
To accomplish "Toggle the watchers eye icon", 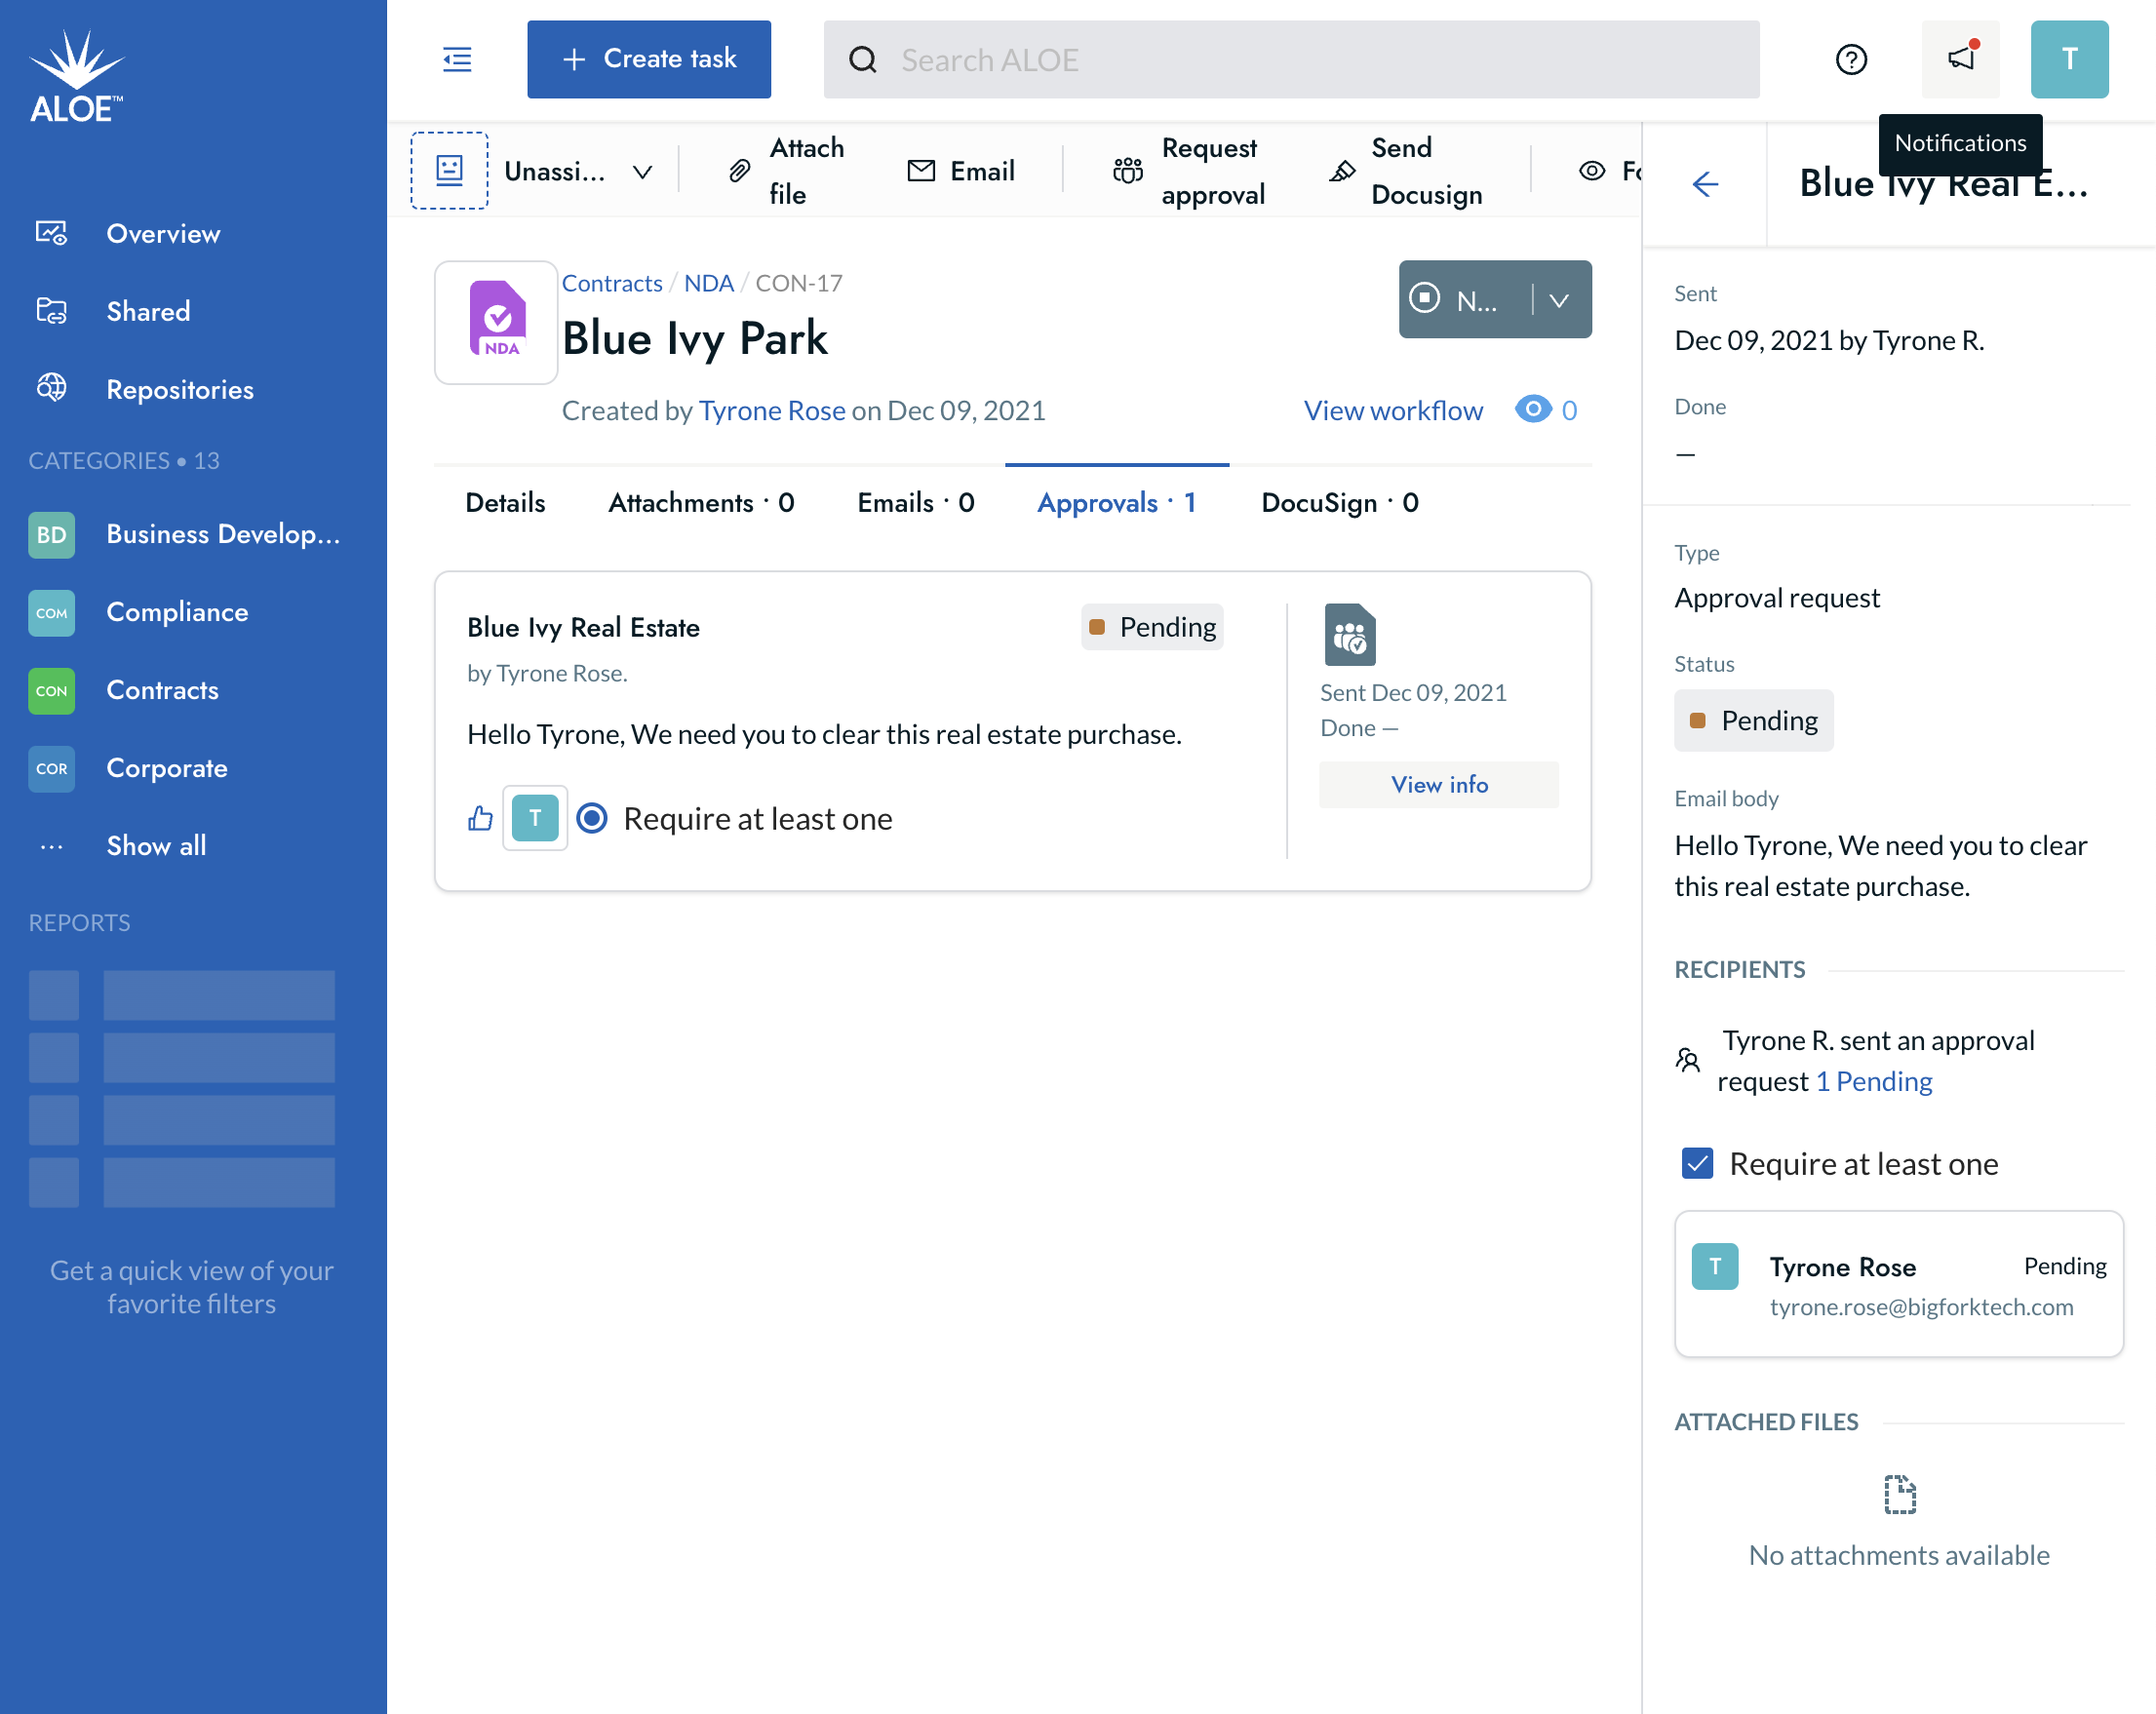I will [1532, 410].
